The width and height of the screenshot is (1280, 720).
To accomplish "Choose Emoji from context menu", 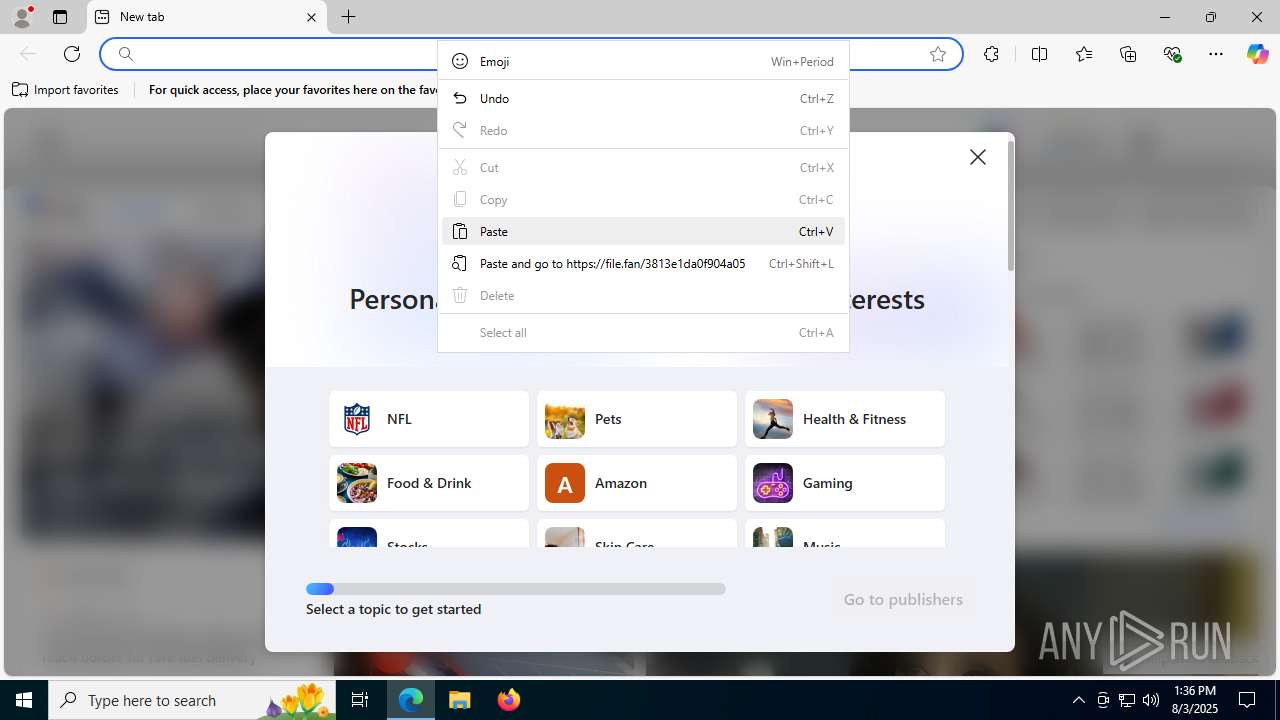I will [x=643, y=61].
